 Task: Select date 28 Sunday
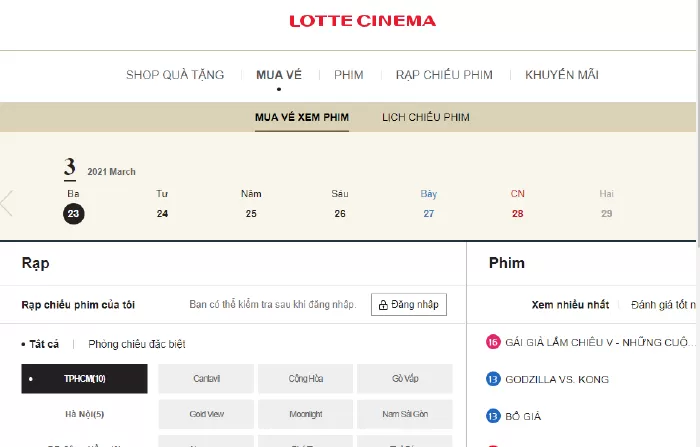pyautogui.click(x=517, y=213)
